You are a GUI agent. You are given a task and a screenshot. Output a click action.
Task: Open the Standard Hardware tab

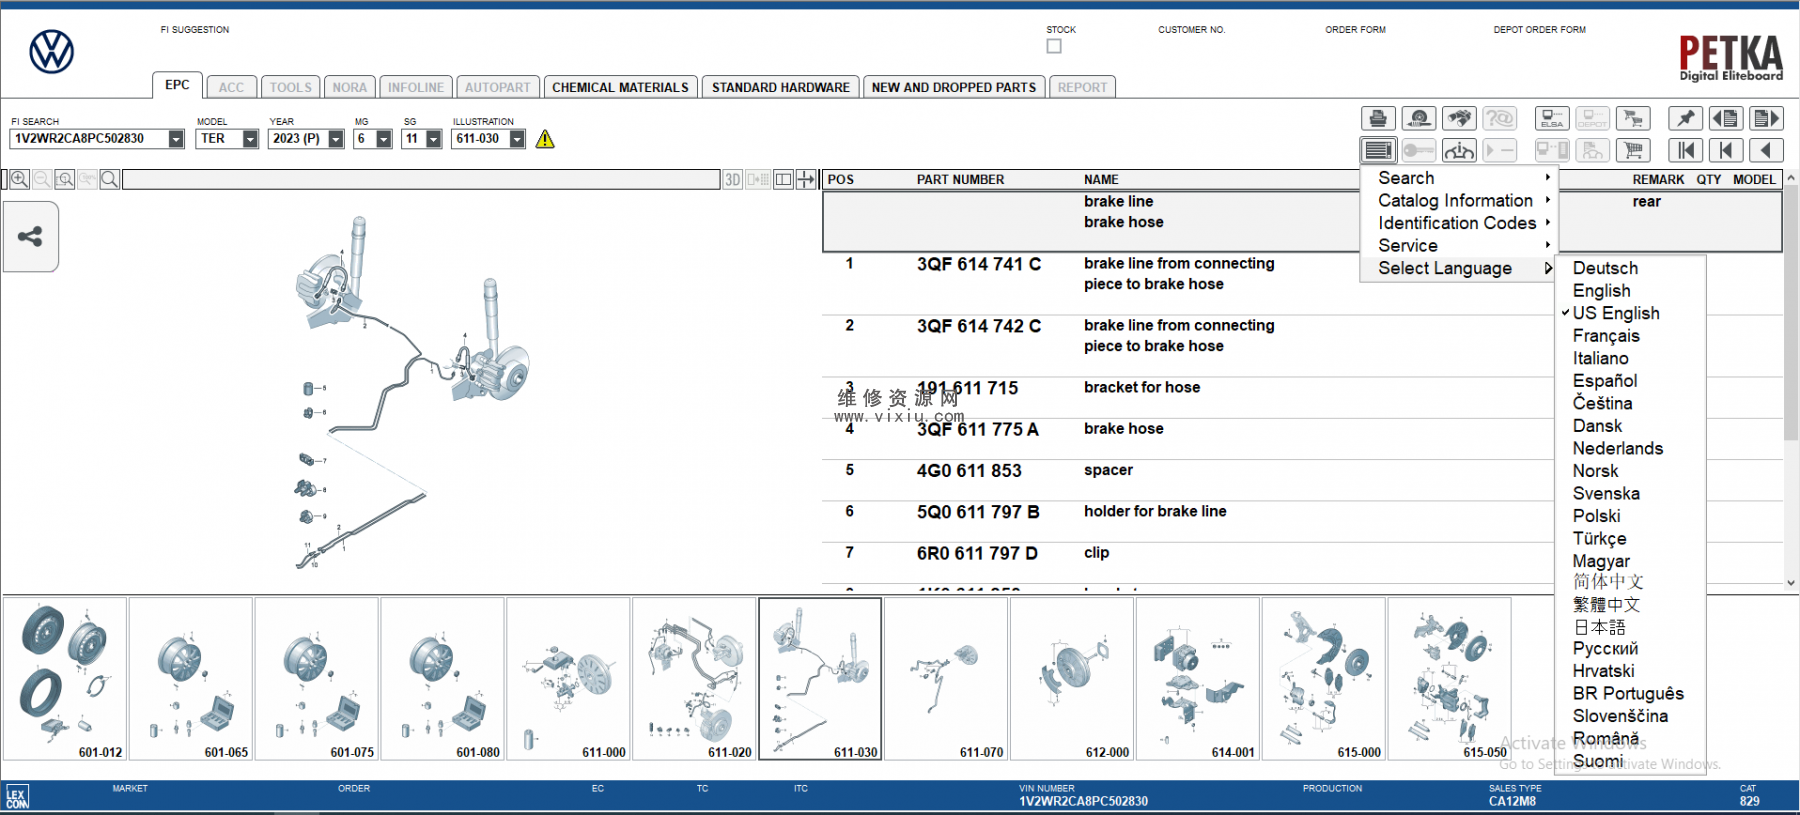[x=780, y=88]
